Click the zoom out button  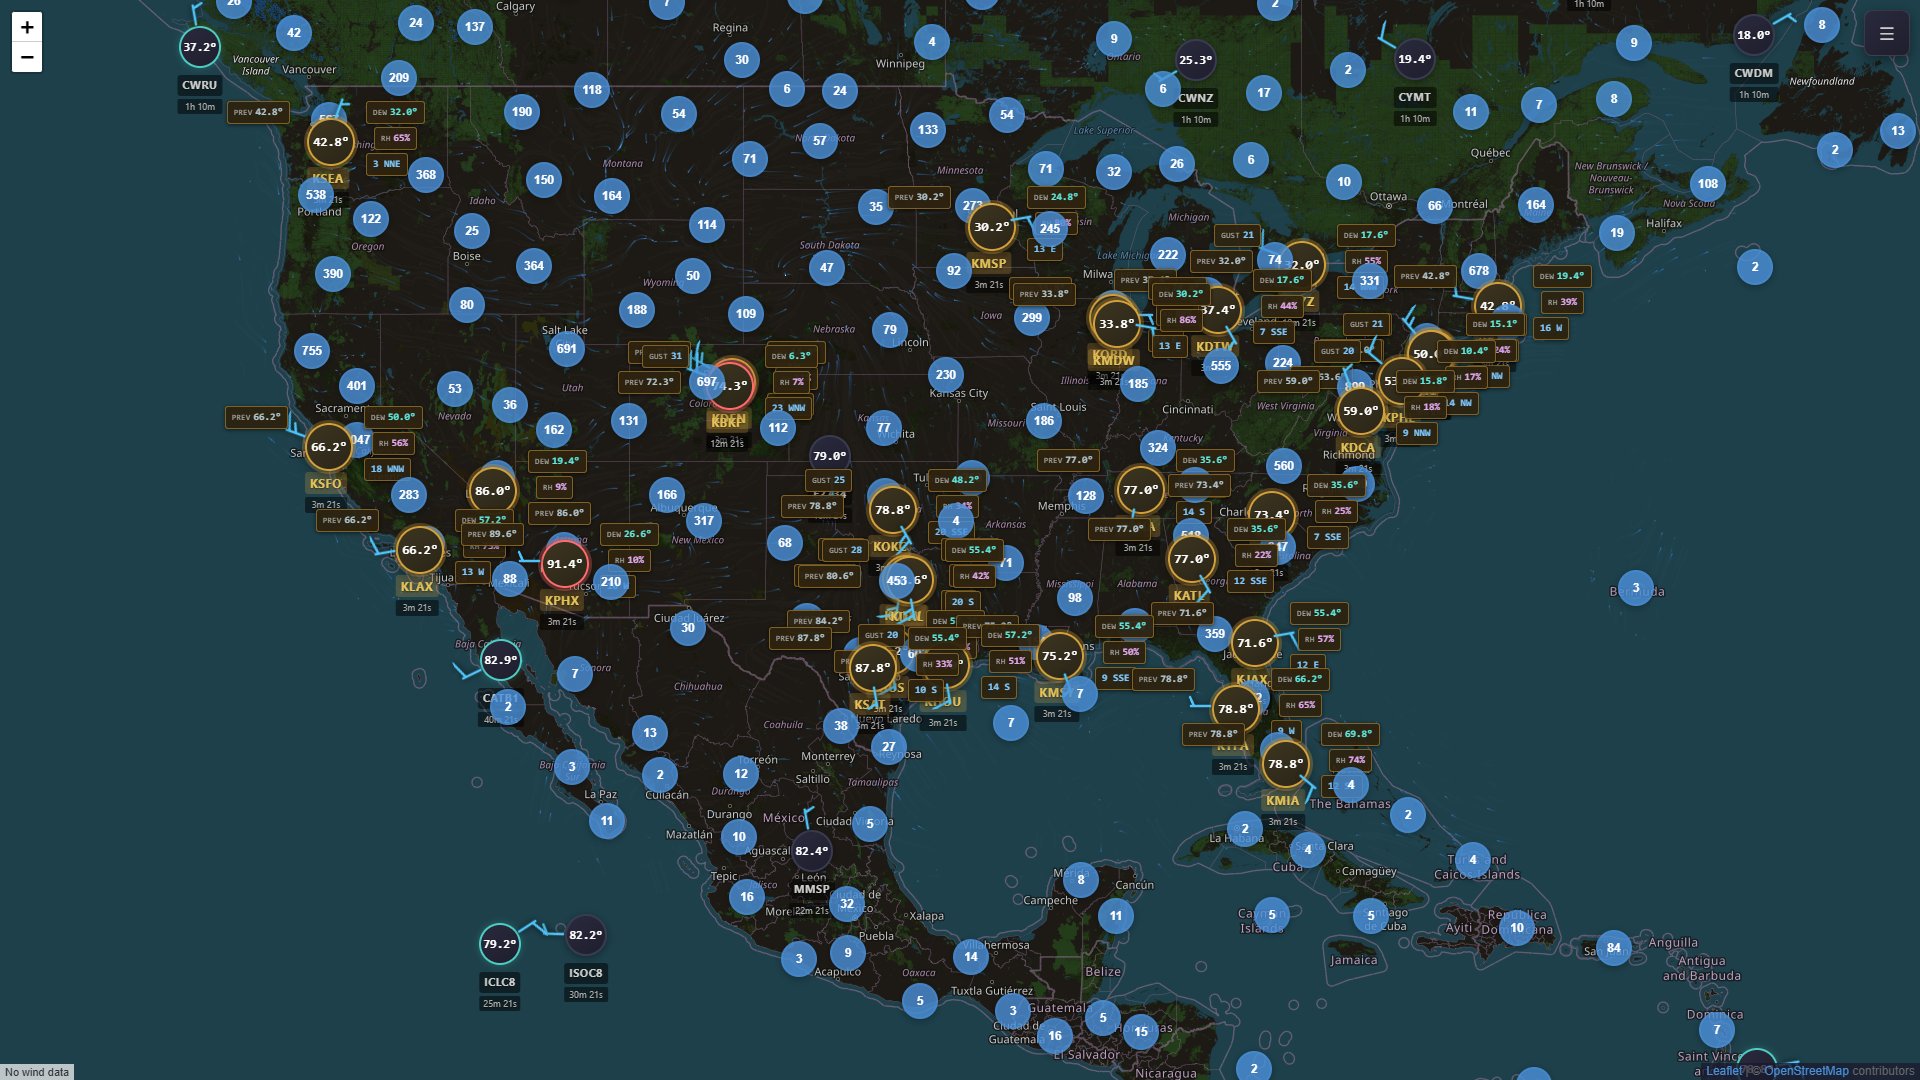[26, 59]
